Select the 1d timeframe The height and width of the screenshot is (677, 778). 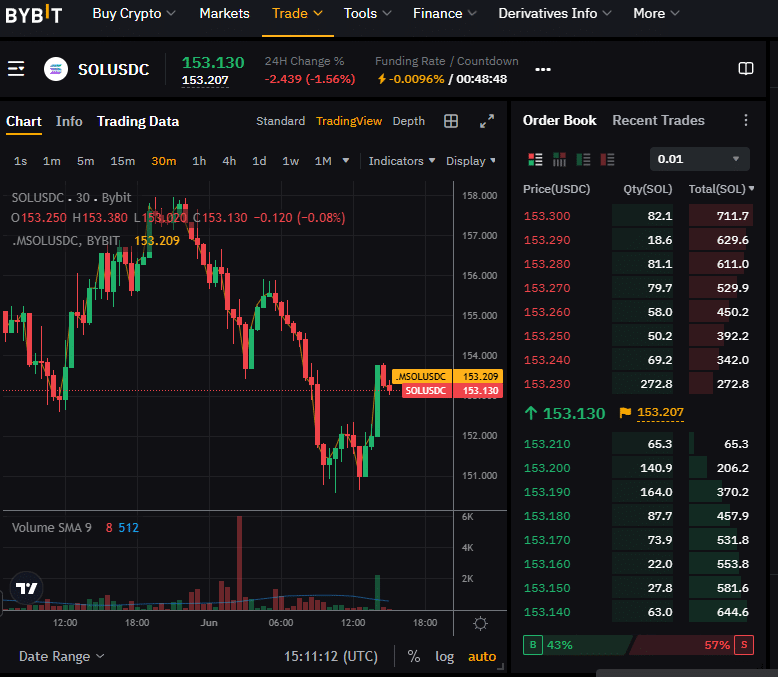(259, 161)
